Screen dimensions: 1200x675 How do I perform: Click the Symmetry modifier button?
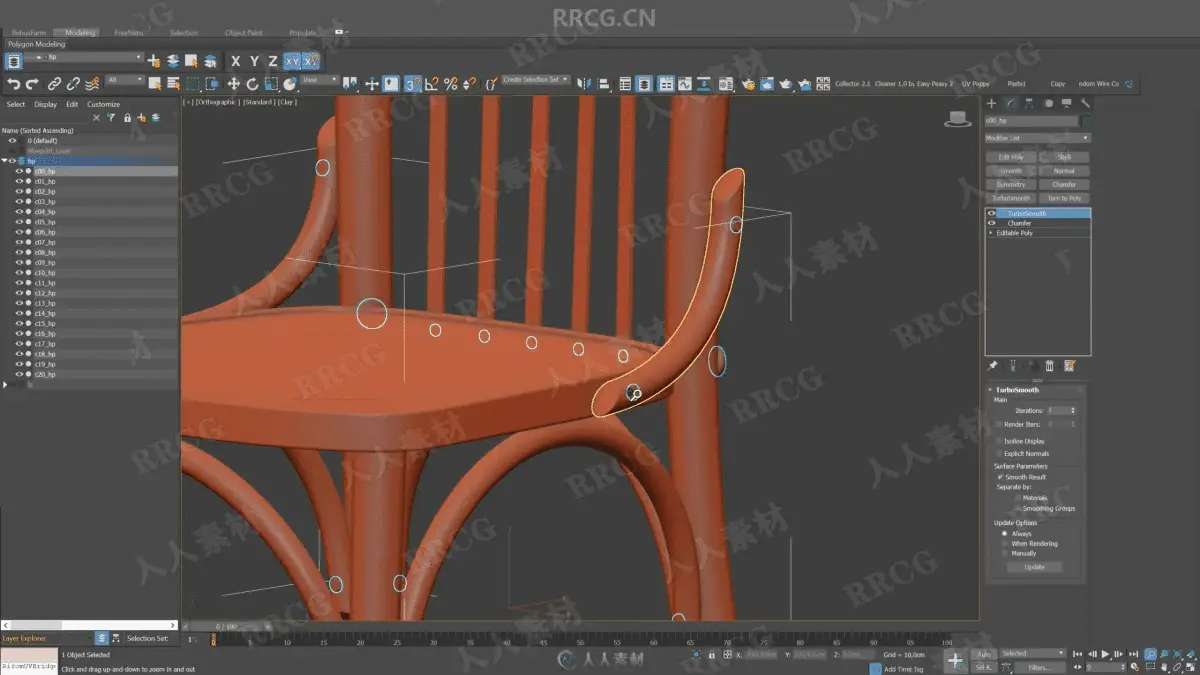[x=1011, y=184]
